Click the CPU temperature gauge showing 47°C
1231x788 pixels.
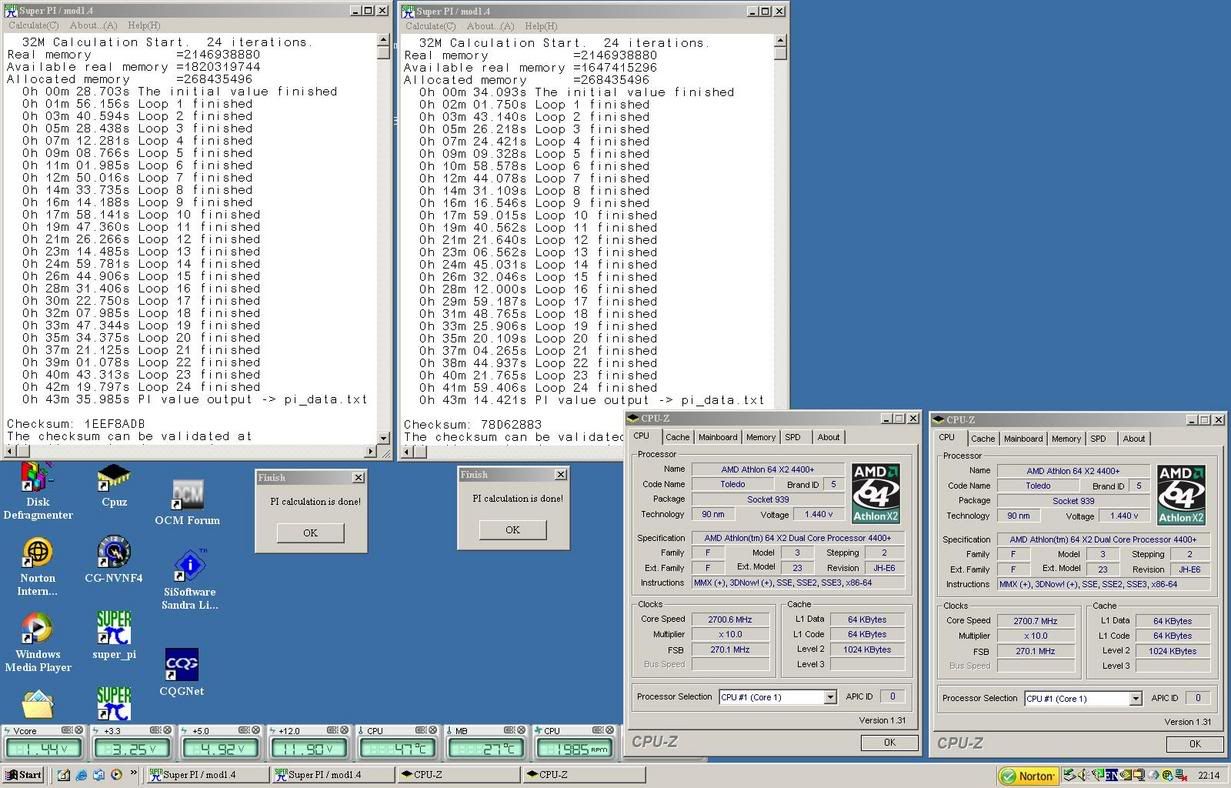click(x=398, y=742)
